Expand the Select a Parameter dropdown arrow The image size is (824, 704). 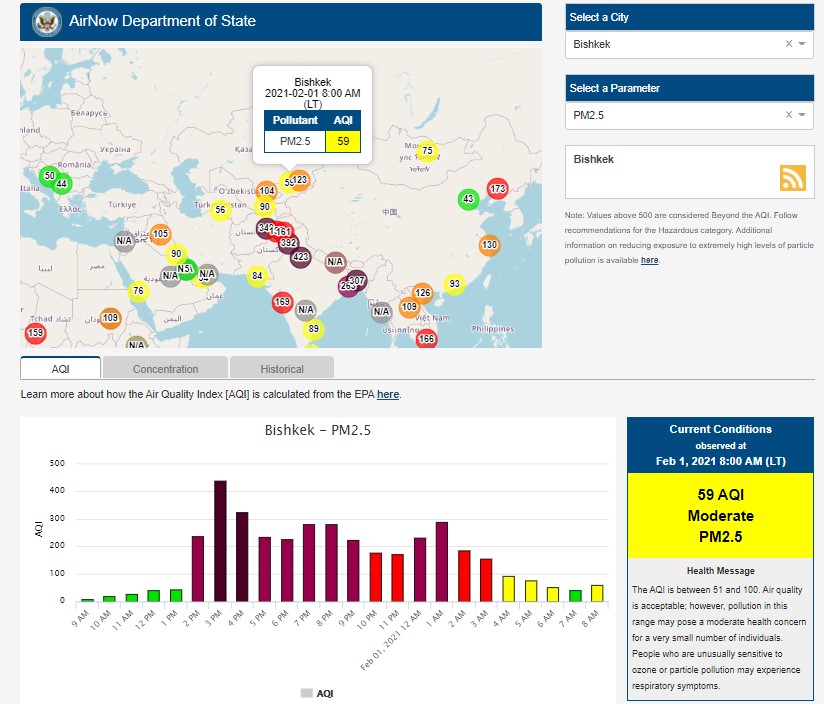click(x=802, y=115)
